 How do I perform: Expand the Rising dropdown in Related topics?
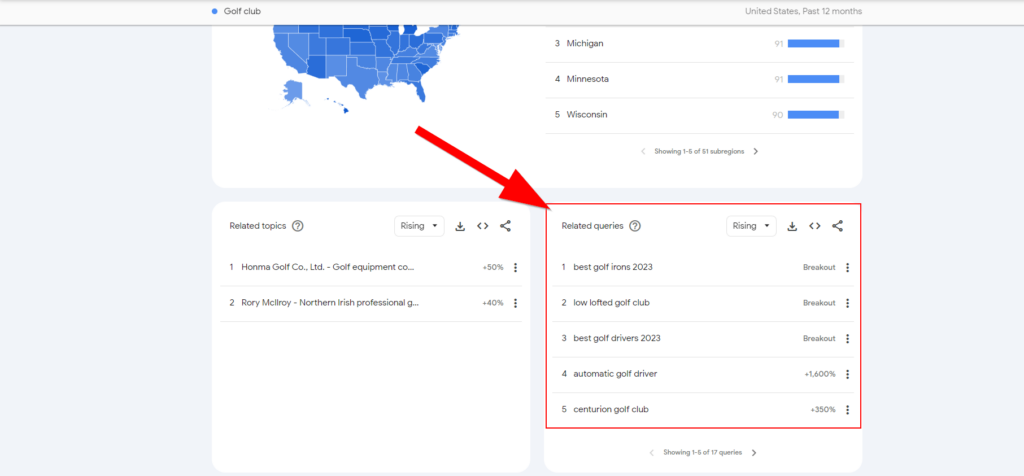point(419,226)
